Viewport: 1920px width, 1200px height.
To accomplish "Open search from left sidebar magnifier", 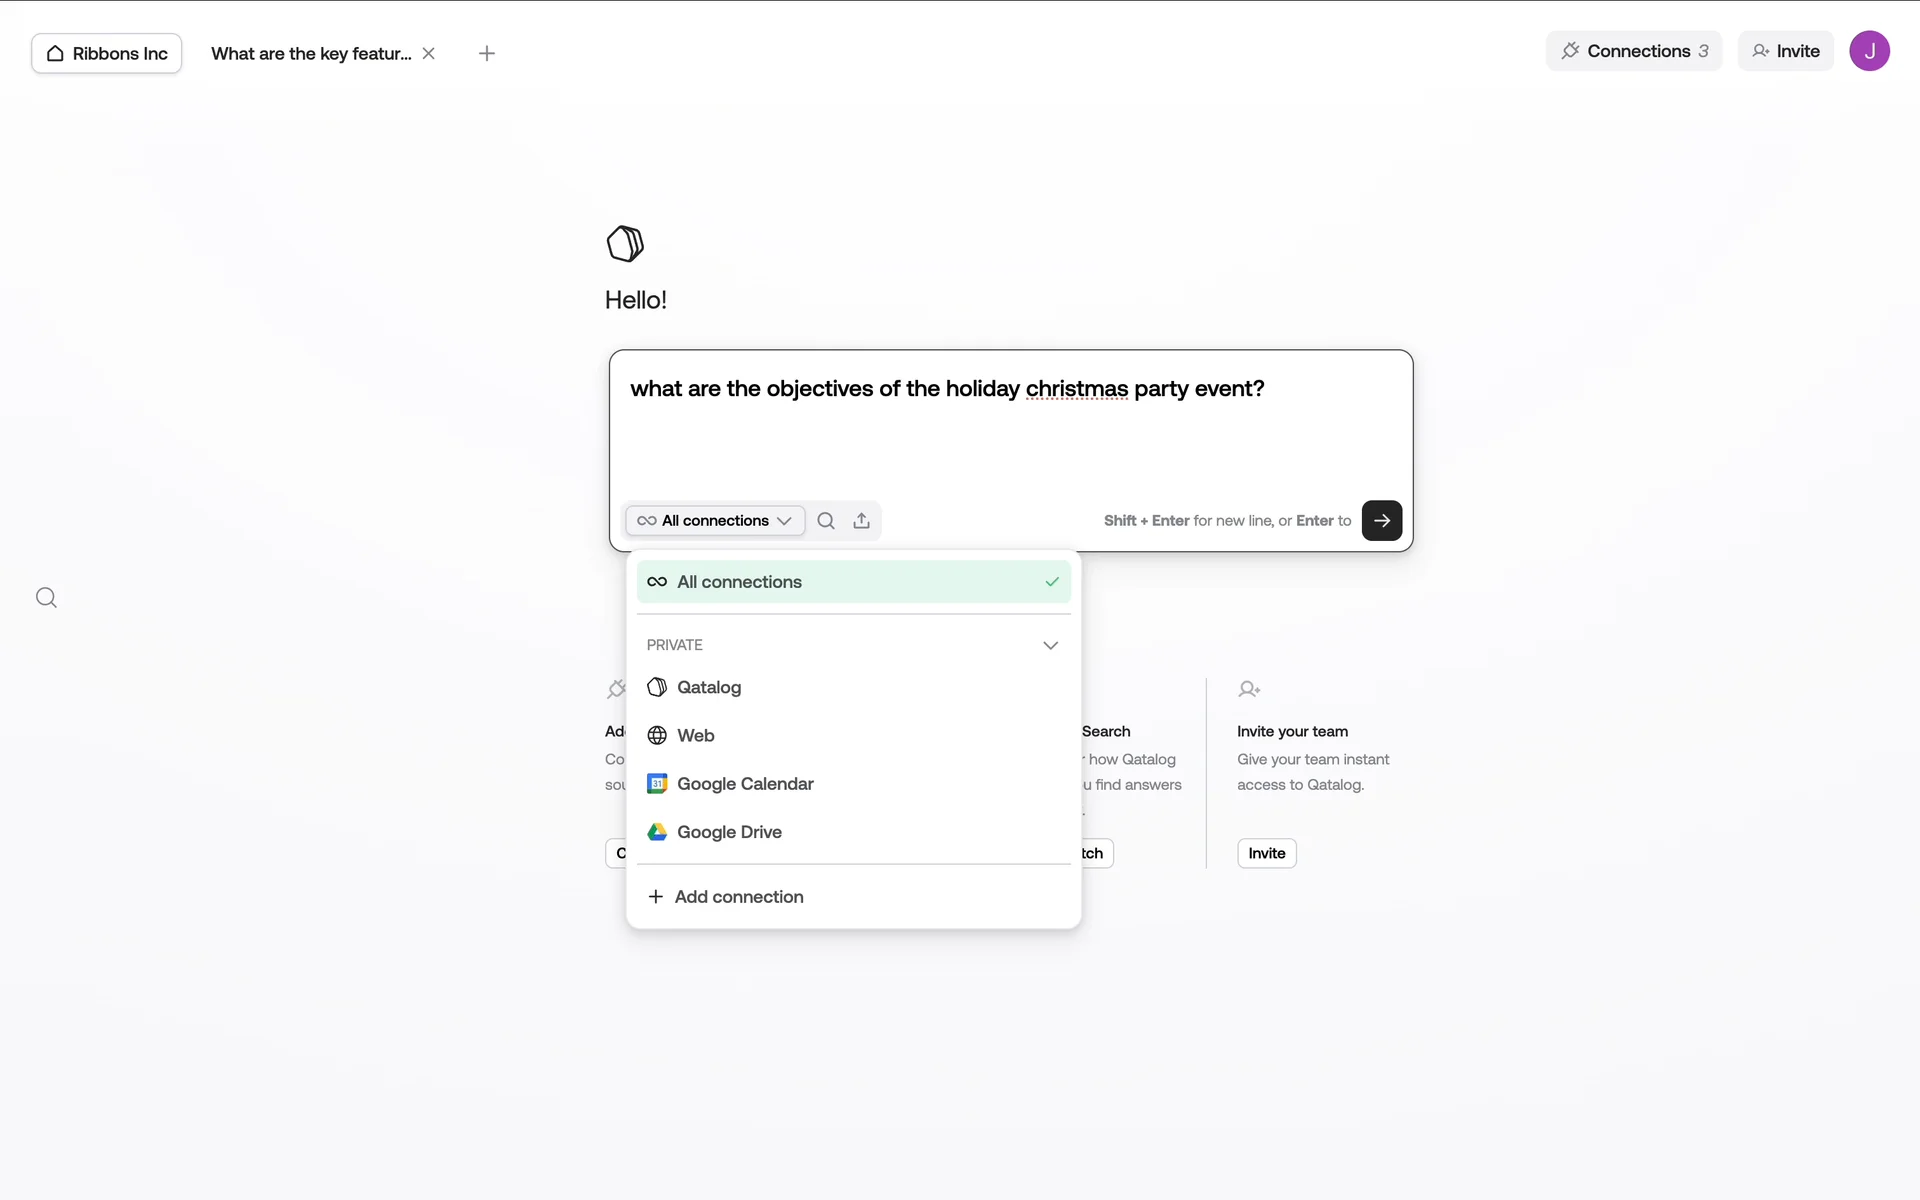I will (x=46, y=598).
